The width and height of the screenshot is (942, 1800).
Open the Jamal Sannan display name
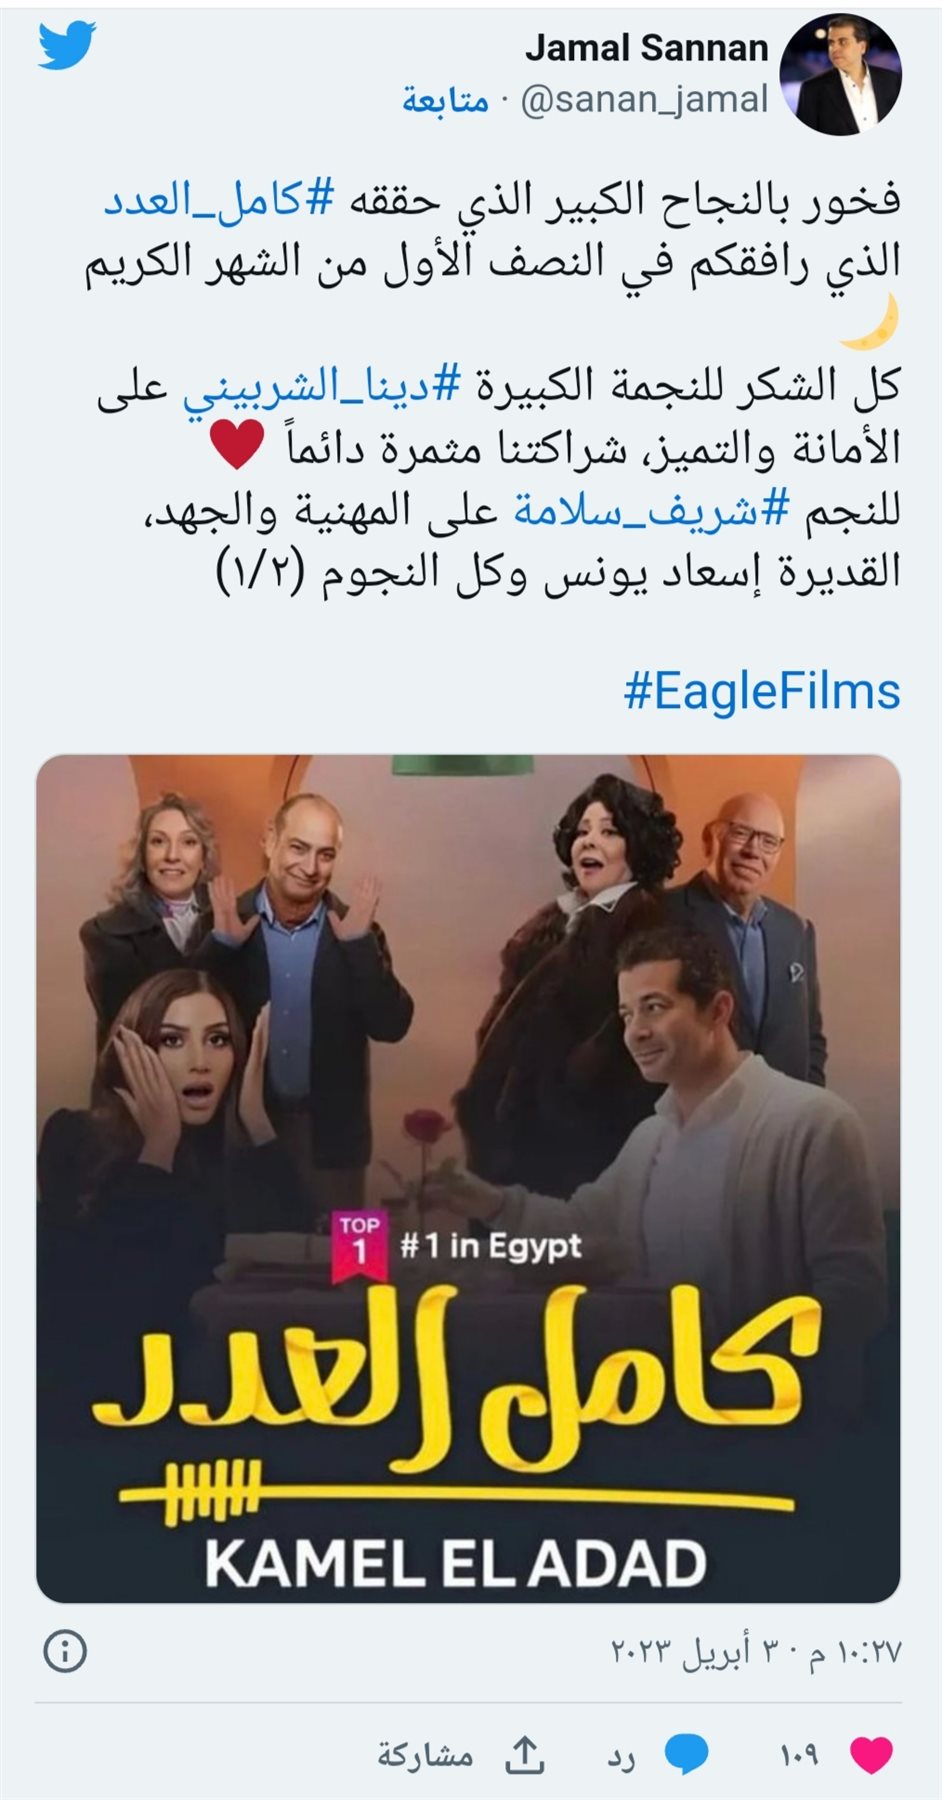[x=647, y=47]
